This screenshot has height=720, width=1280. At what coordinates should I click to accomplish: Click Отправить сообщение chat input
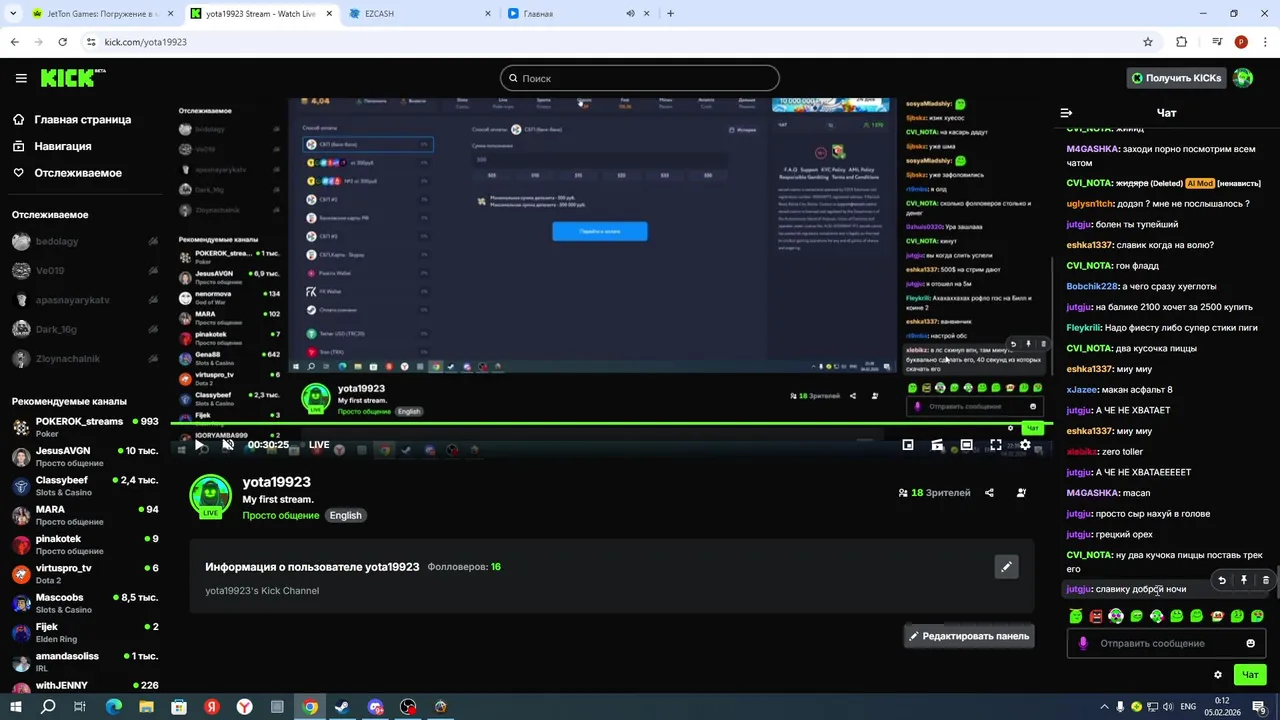pos(1166,643)
